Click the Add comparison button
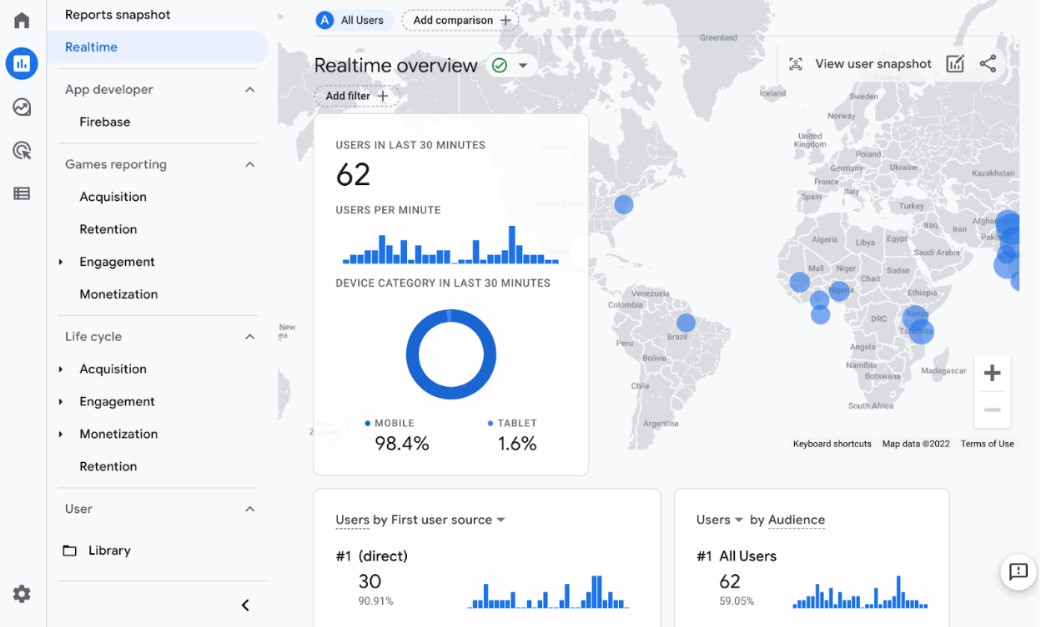 [x=460, y=19]
